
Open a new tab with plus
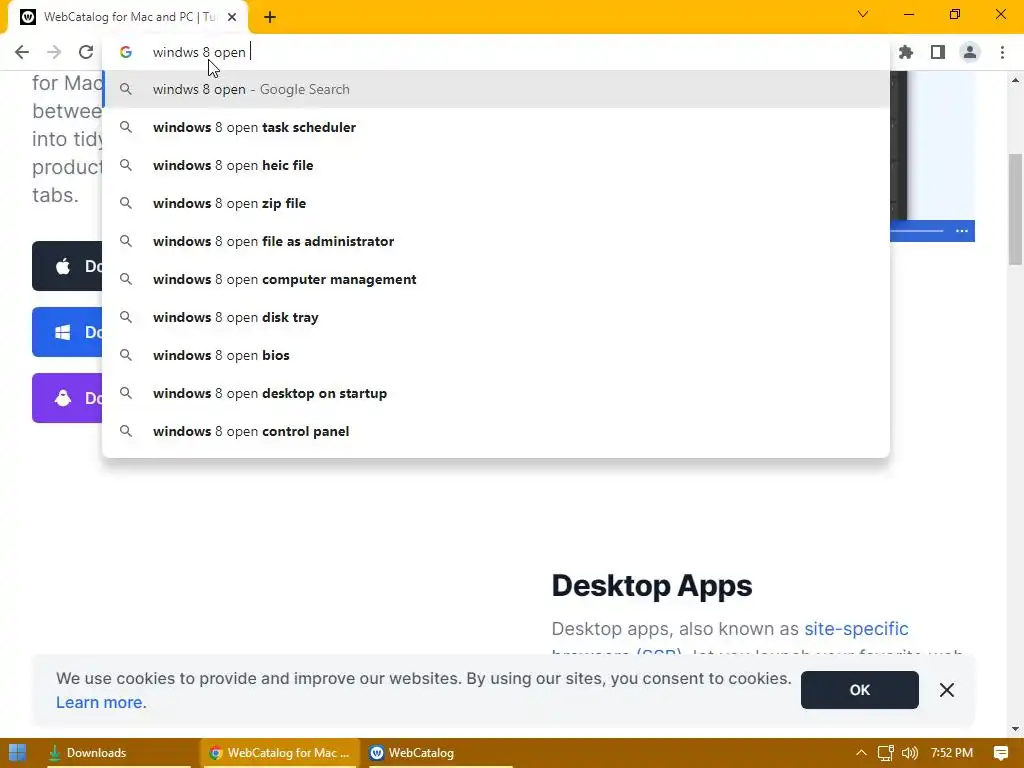(270, 17)
